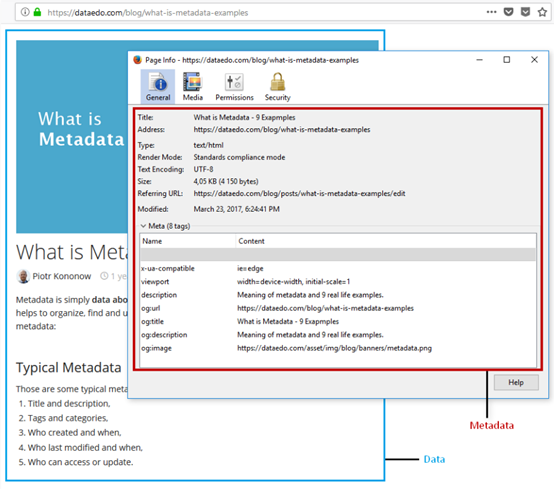Click the Title value What is Metadata

click(244, 117)
